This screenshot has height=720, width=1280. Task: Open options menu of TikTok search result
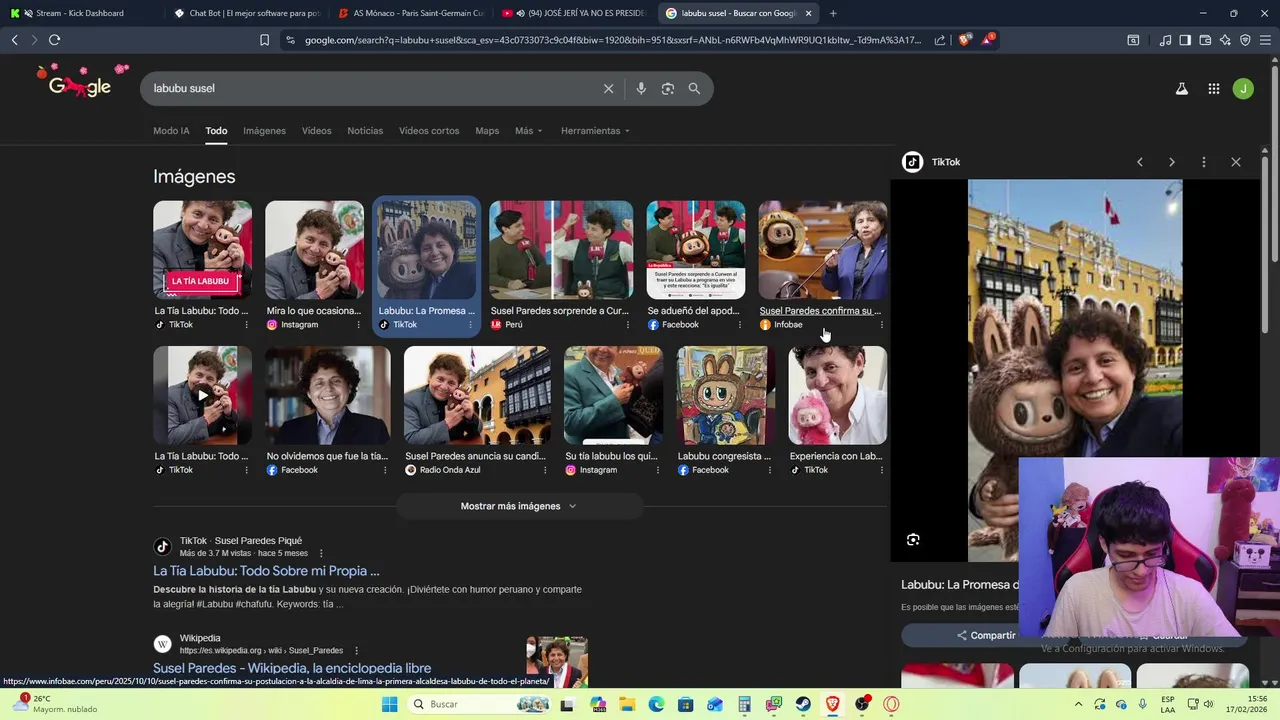coord(321,553)
